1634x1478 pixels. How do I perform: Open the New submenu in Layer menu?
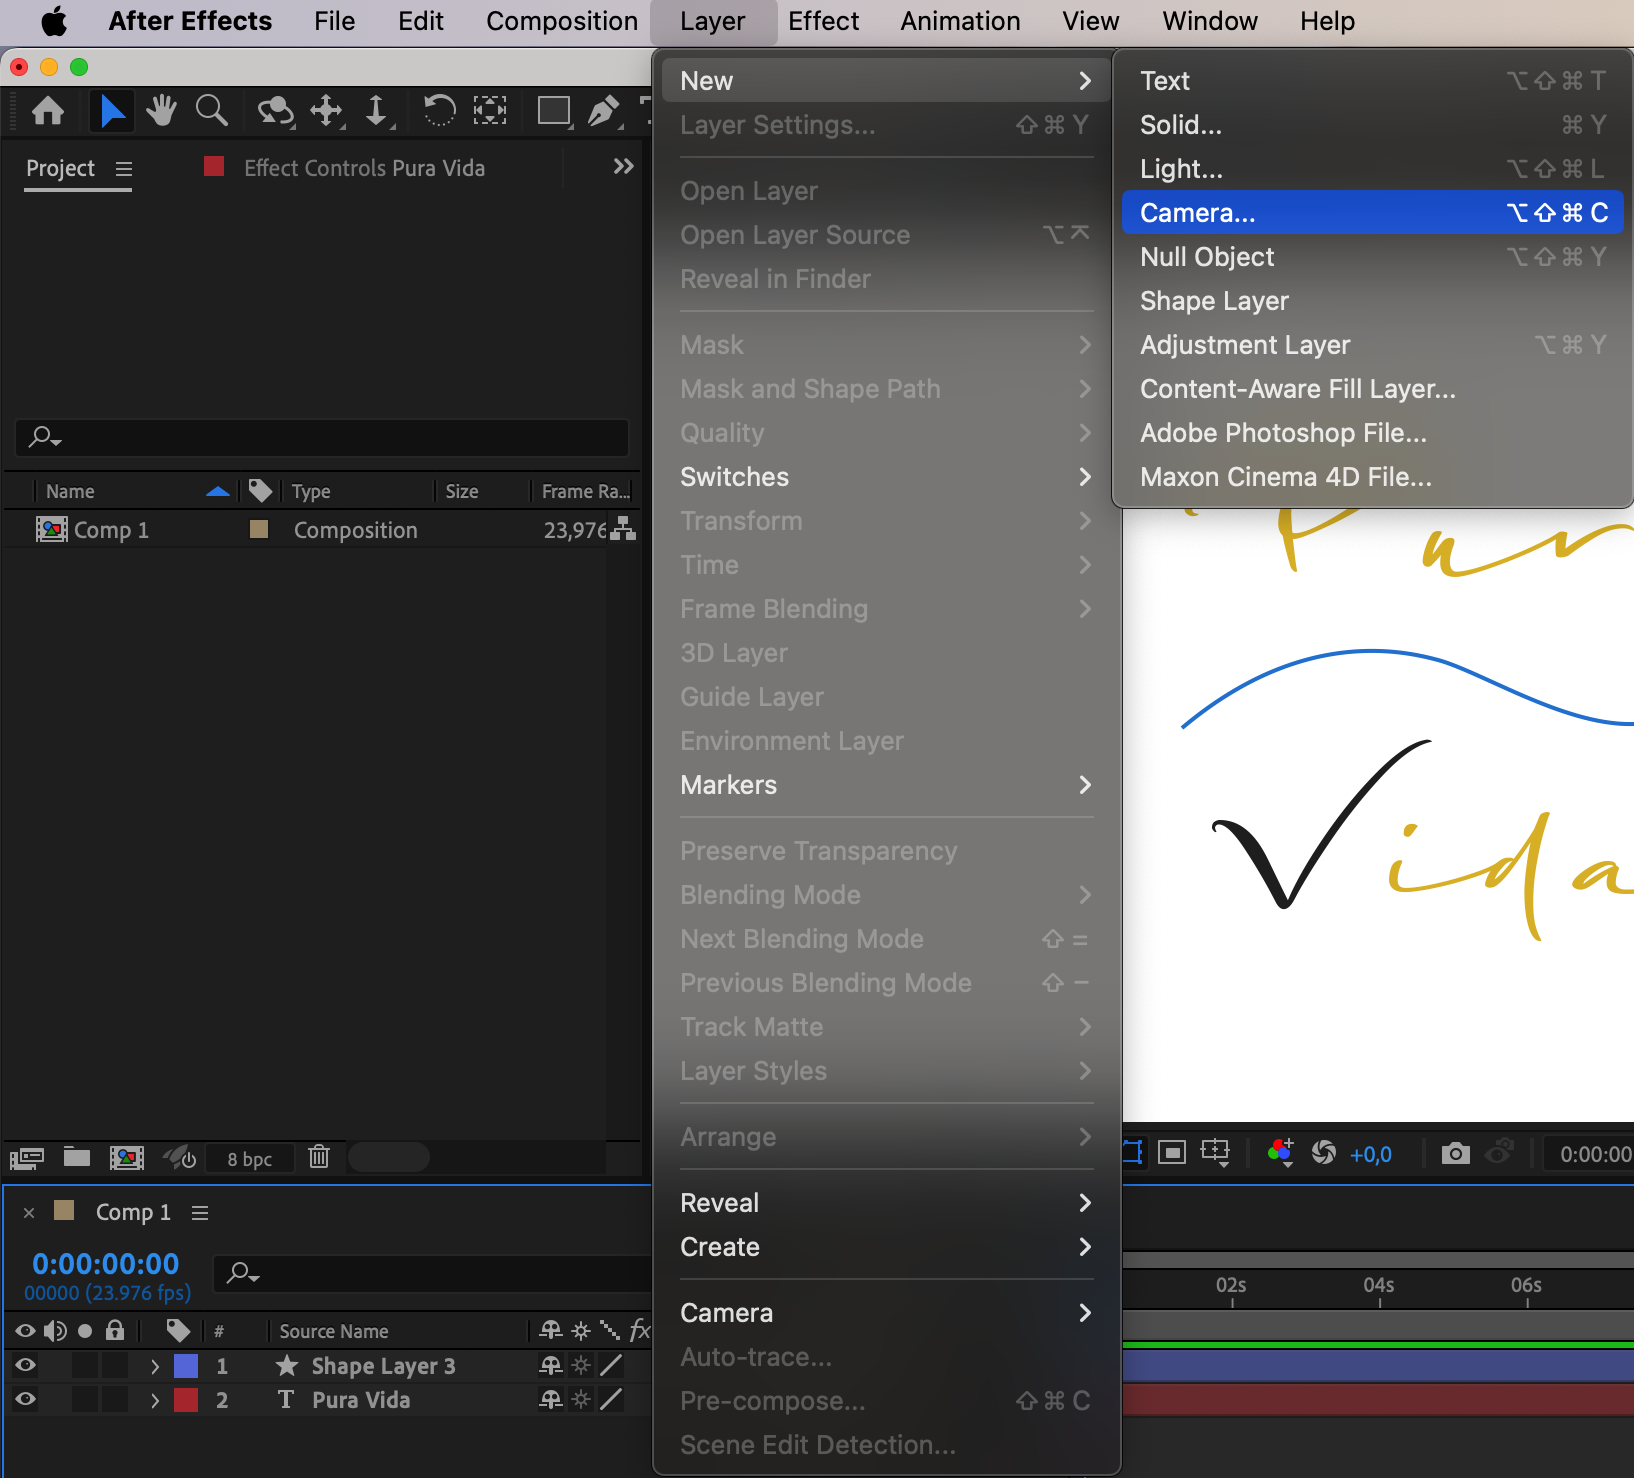coord(886,81)
